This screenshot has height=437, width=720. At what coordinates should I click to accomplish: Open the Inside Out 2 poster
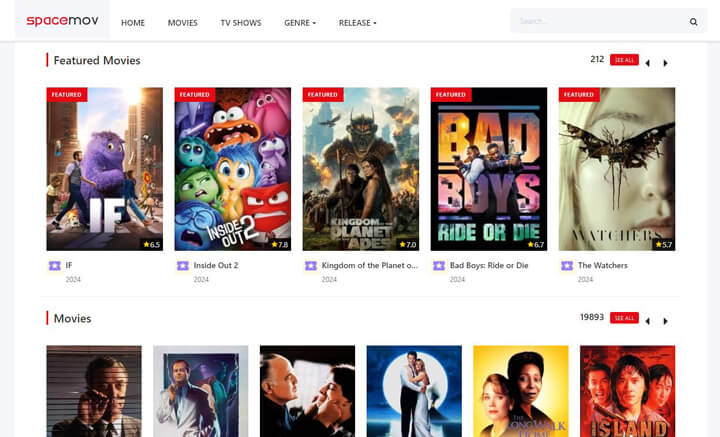pyautogui.click(x=232, y=169)
